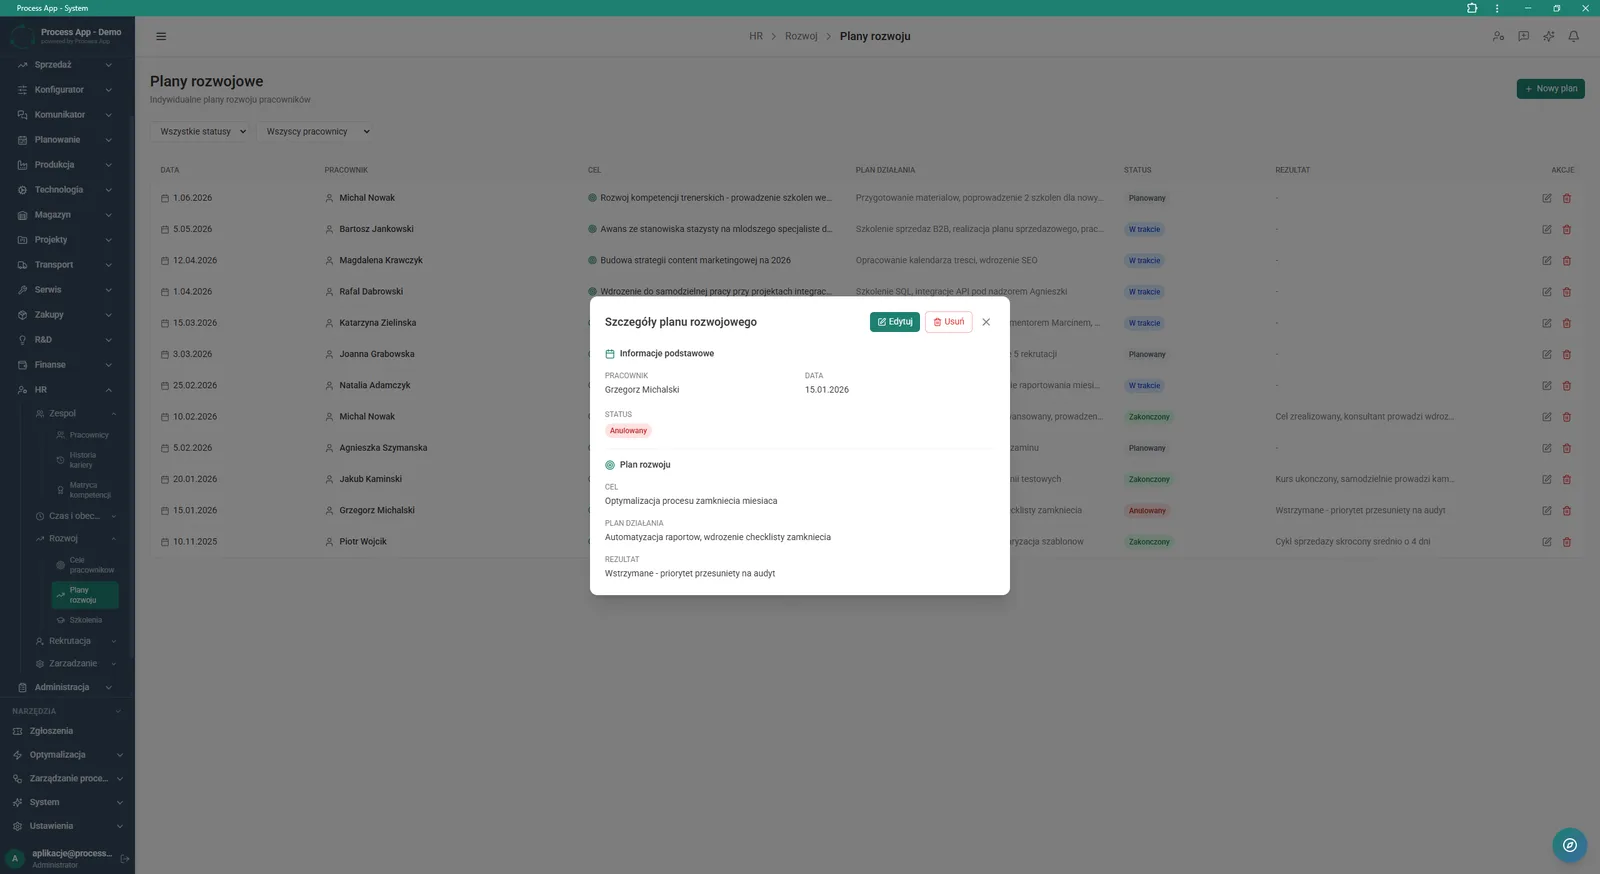Select Cele pracownikow in sidebar
Screen dimensions: 1600x874
click(85, 565)
